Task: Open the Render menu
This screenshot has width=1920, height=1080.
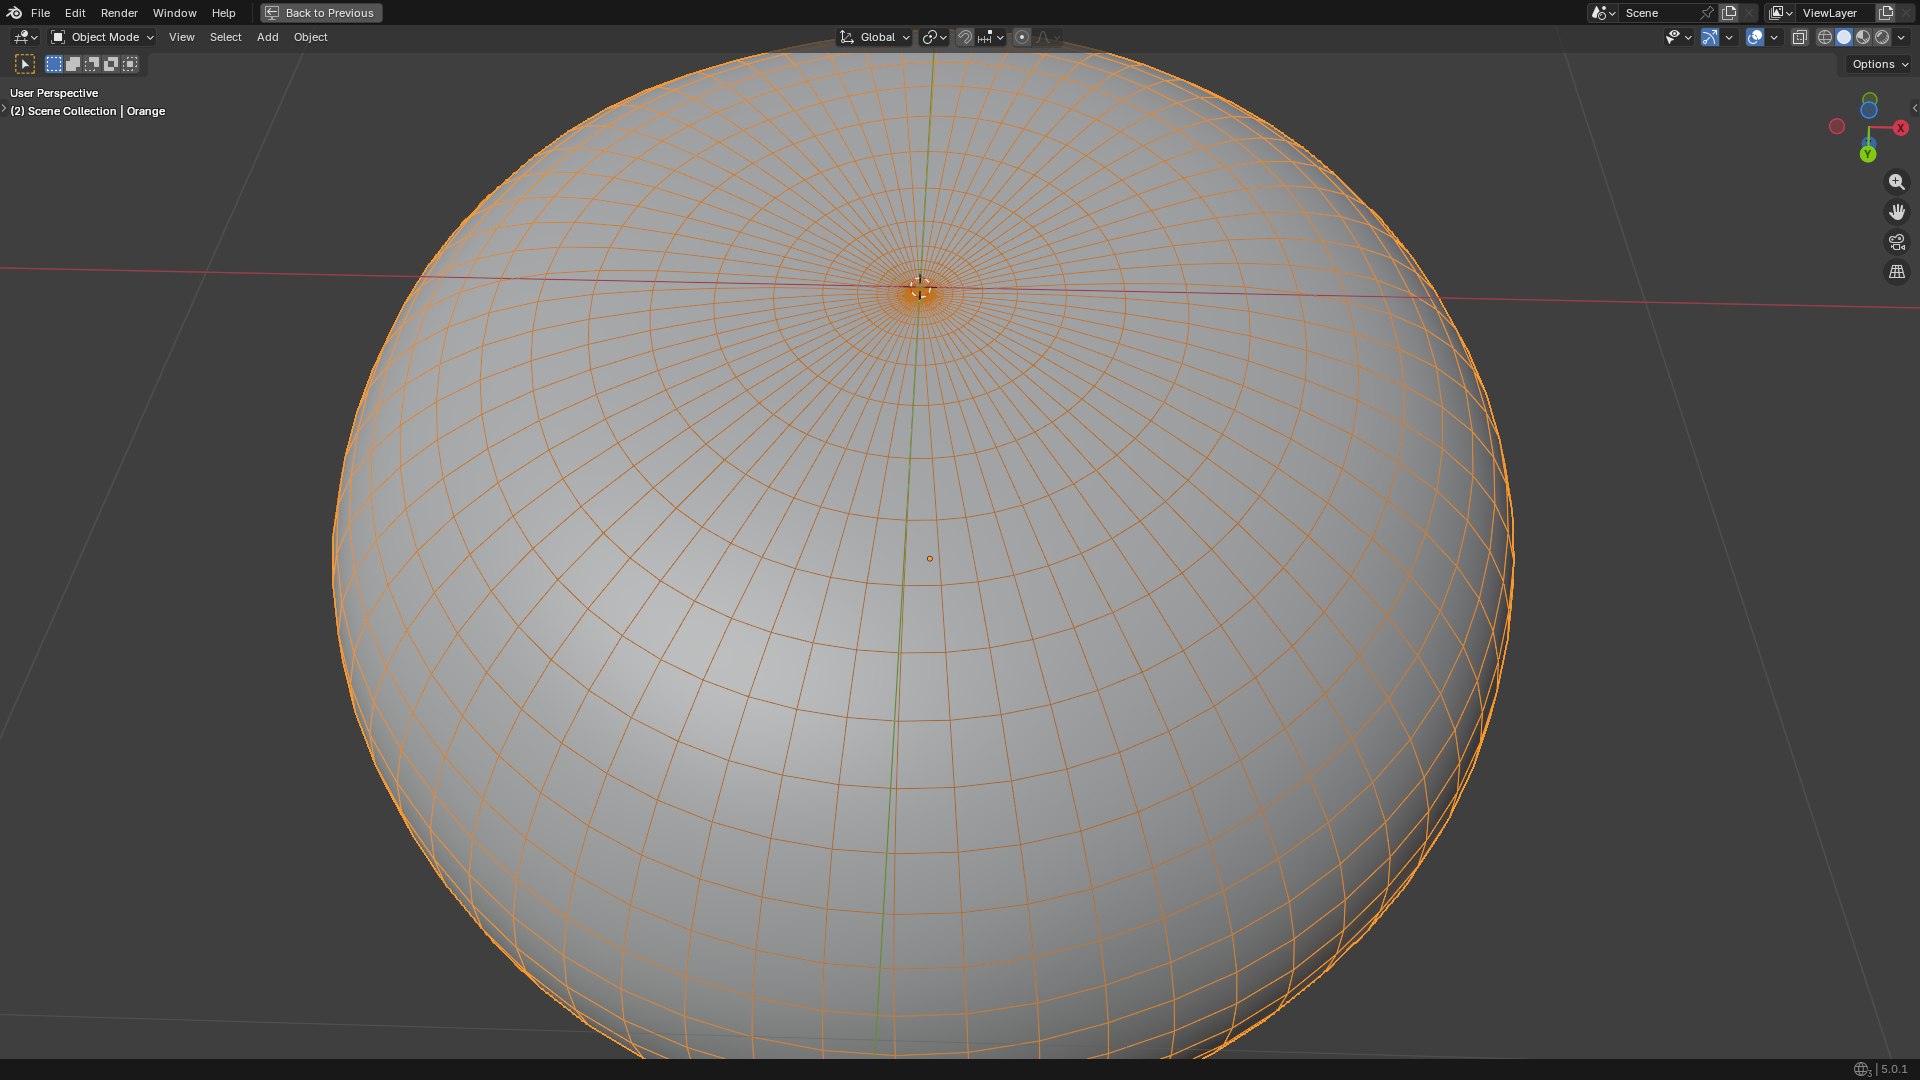Action: click(x=119, y=13)
